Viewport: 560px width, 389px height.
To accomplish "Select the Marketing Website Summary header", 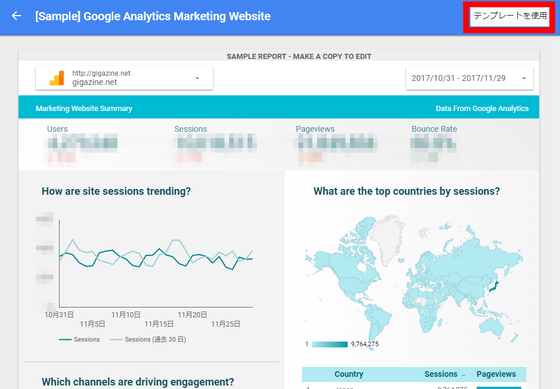I will tap(84, 108).
